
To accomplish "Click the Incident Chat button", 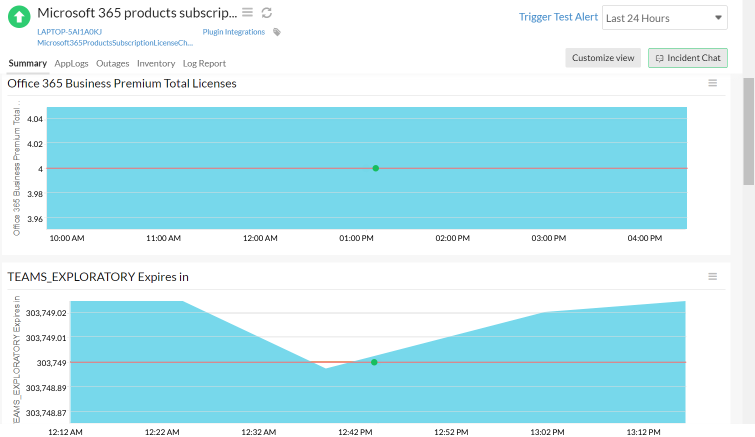I will pyautogui.click(x=688, y=58).
